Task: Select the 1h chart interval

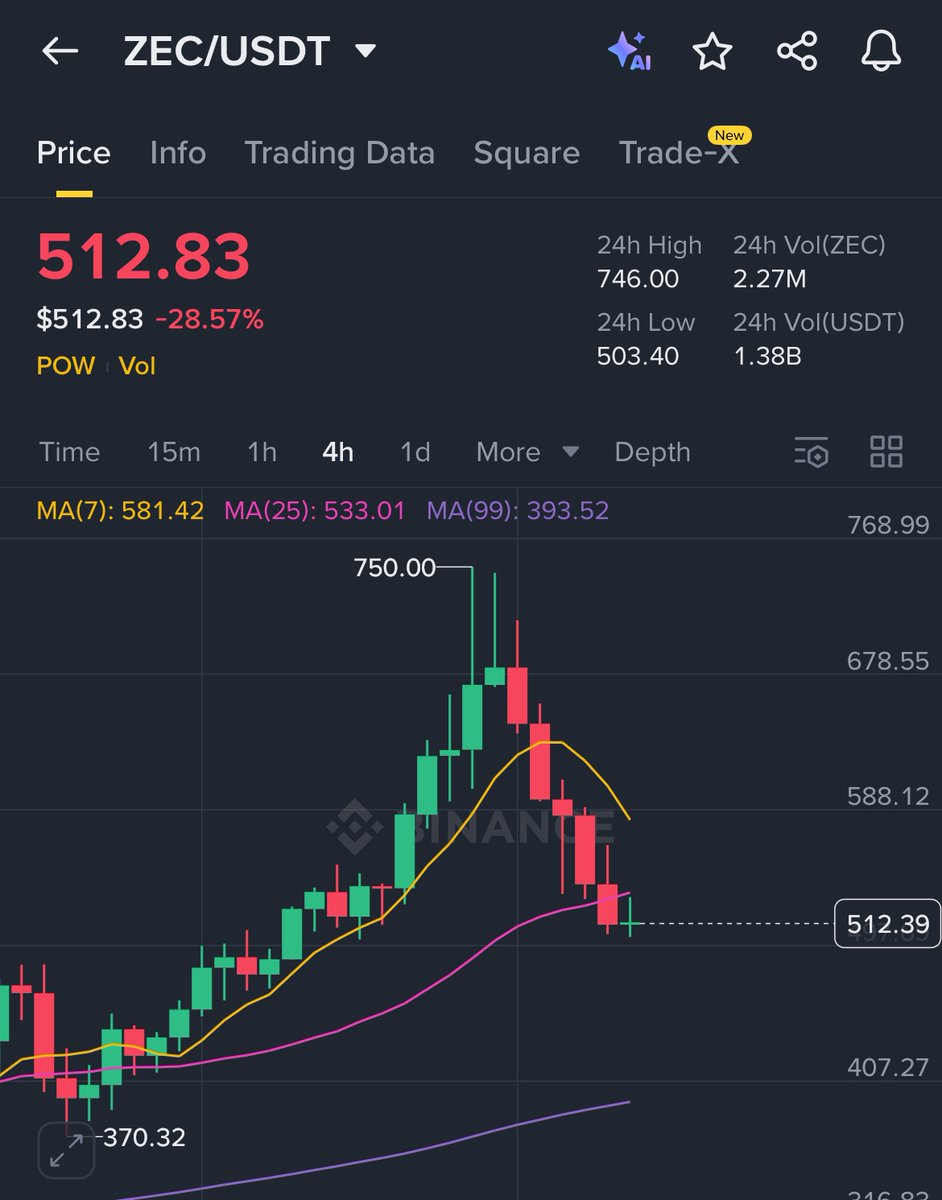Action: pos(262,452)
